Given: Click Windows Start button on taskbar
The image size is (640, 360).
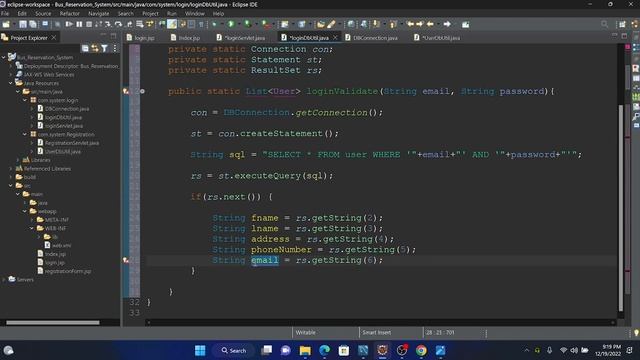Looking at the screenshot, I should [x=200, y=350].
